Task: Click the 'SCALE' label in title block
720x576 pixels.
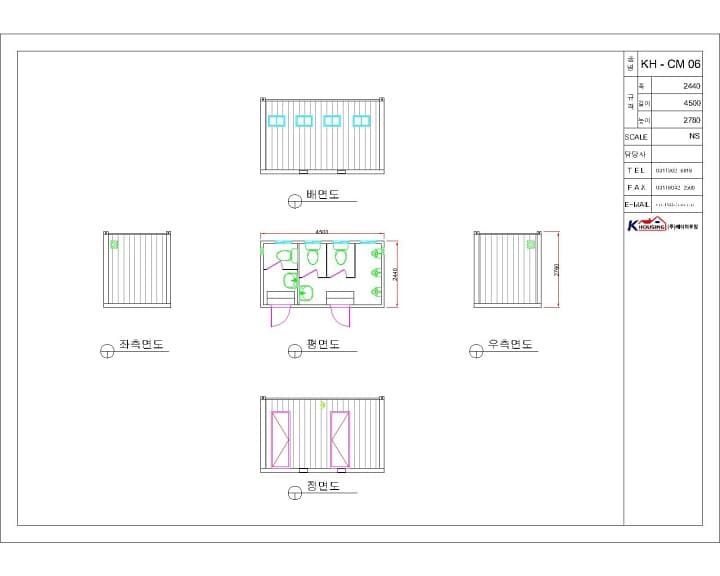Action: (636, 137)
